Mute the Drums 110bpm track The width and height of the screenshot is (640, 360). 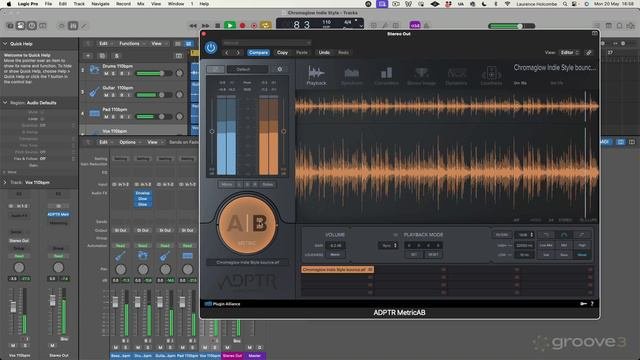pyautogui.click(x=107, y=73)
